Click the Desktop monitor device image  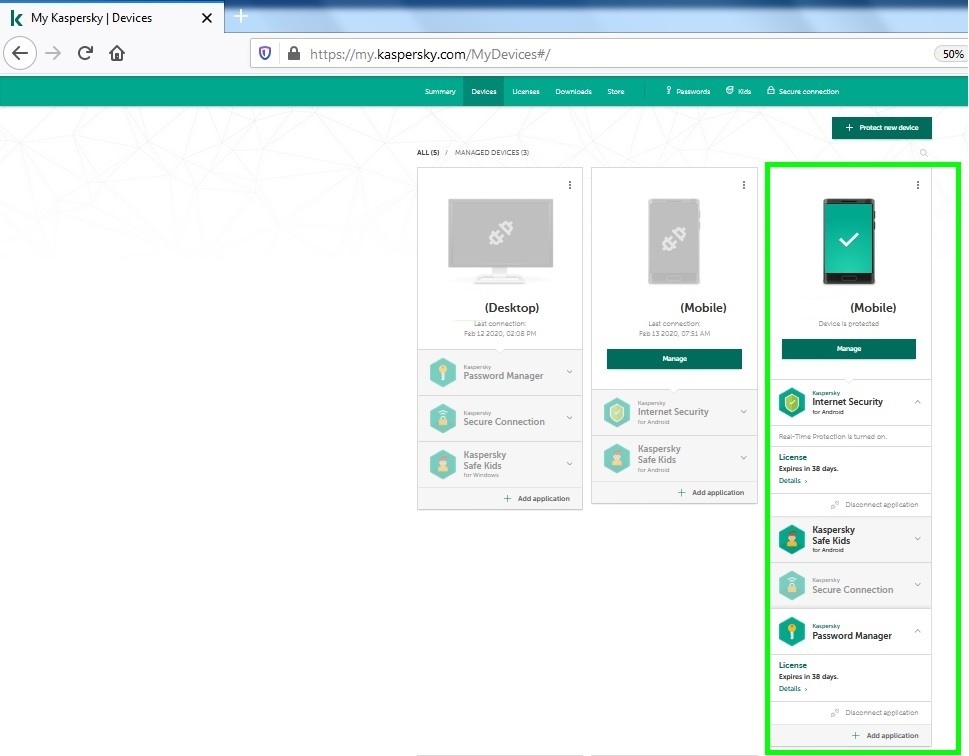[x=500, y=240]
